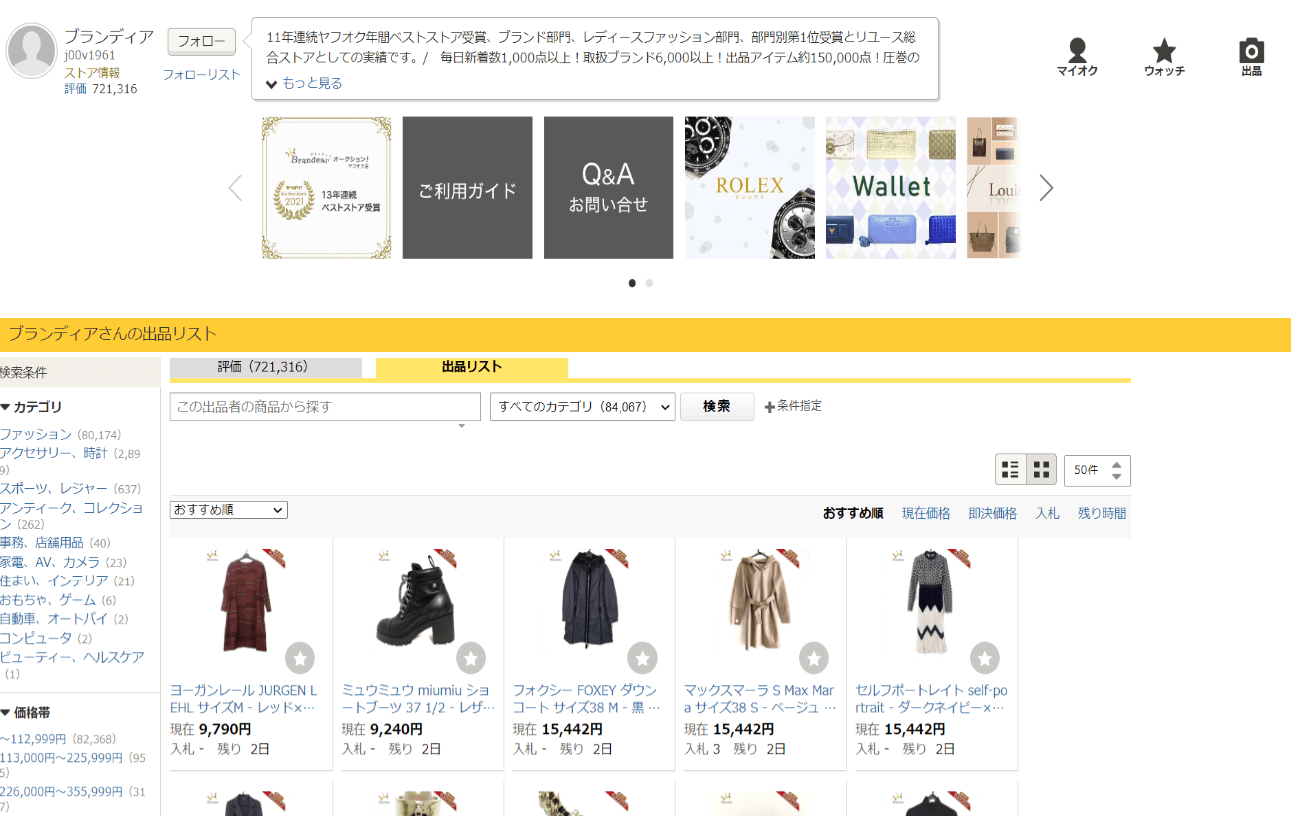The image size is (1300, 816).
Task: Filter by 自動車、オートバイ category
Action: click(54, 619)
